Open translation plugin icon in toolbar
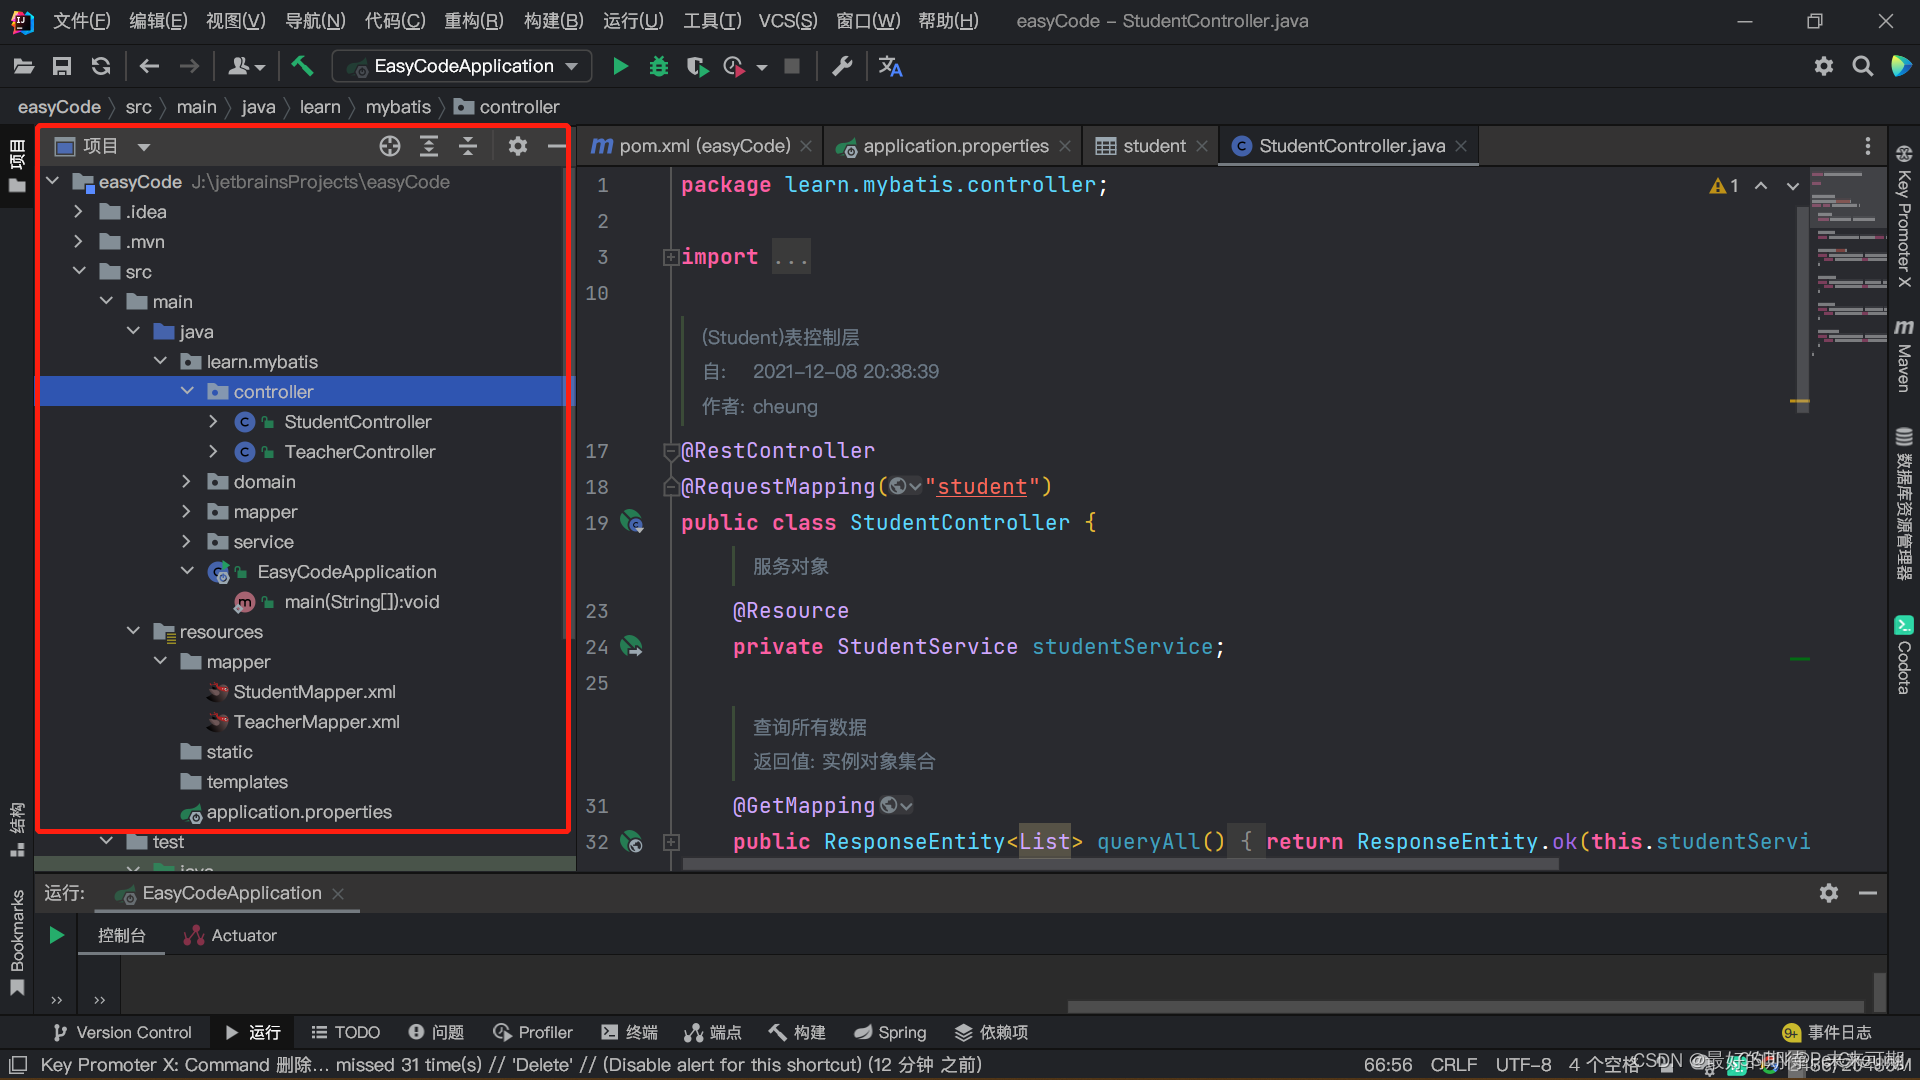Viewport: 1920px width, 1080px height. click(890, 66)
